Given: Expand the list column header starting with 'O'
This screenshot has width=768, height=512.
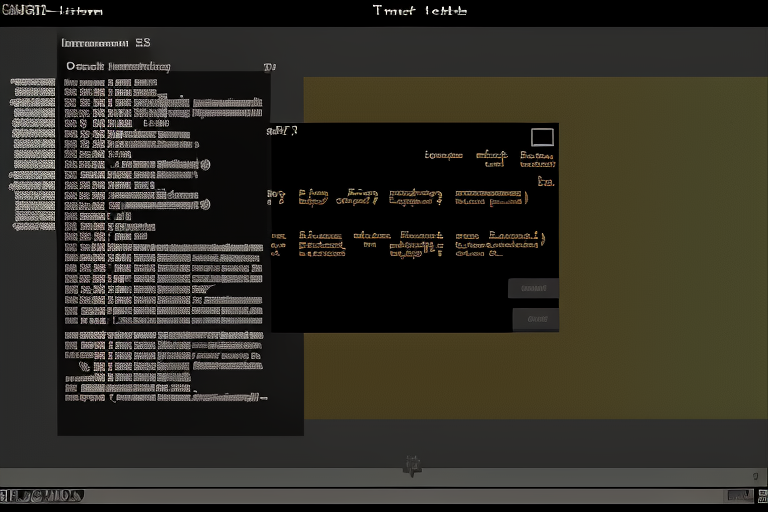Looking at the screenshot, I should tap(118, 67).
